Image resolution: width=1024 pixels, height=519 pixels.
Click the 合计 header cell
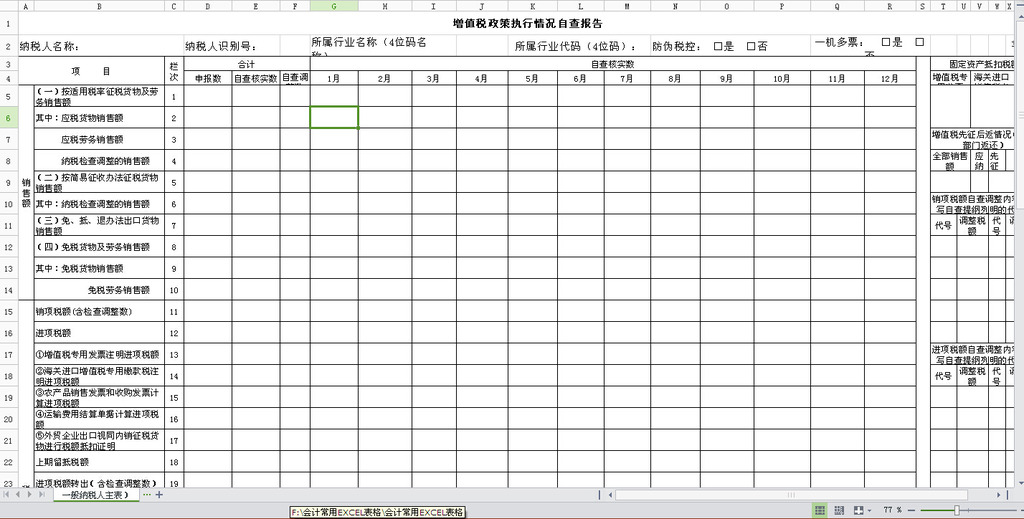click(247, 65)
